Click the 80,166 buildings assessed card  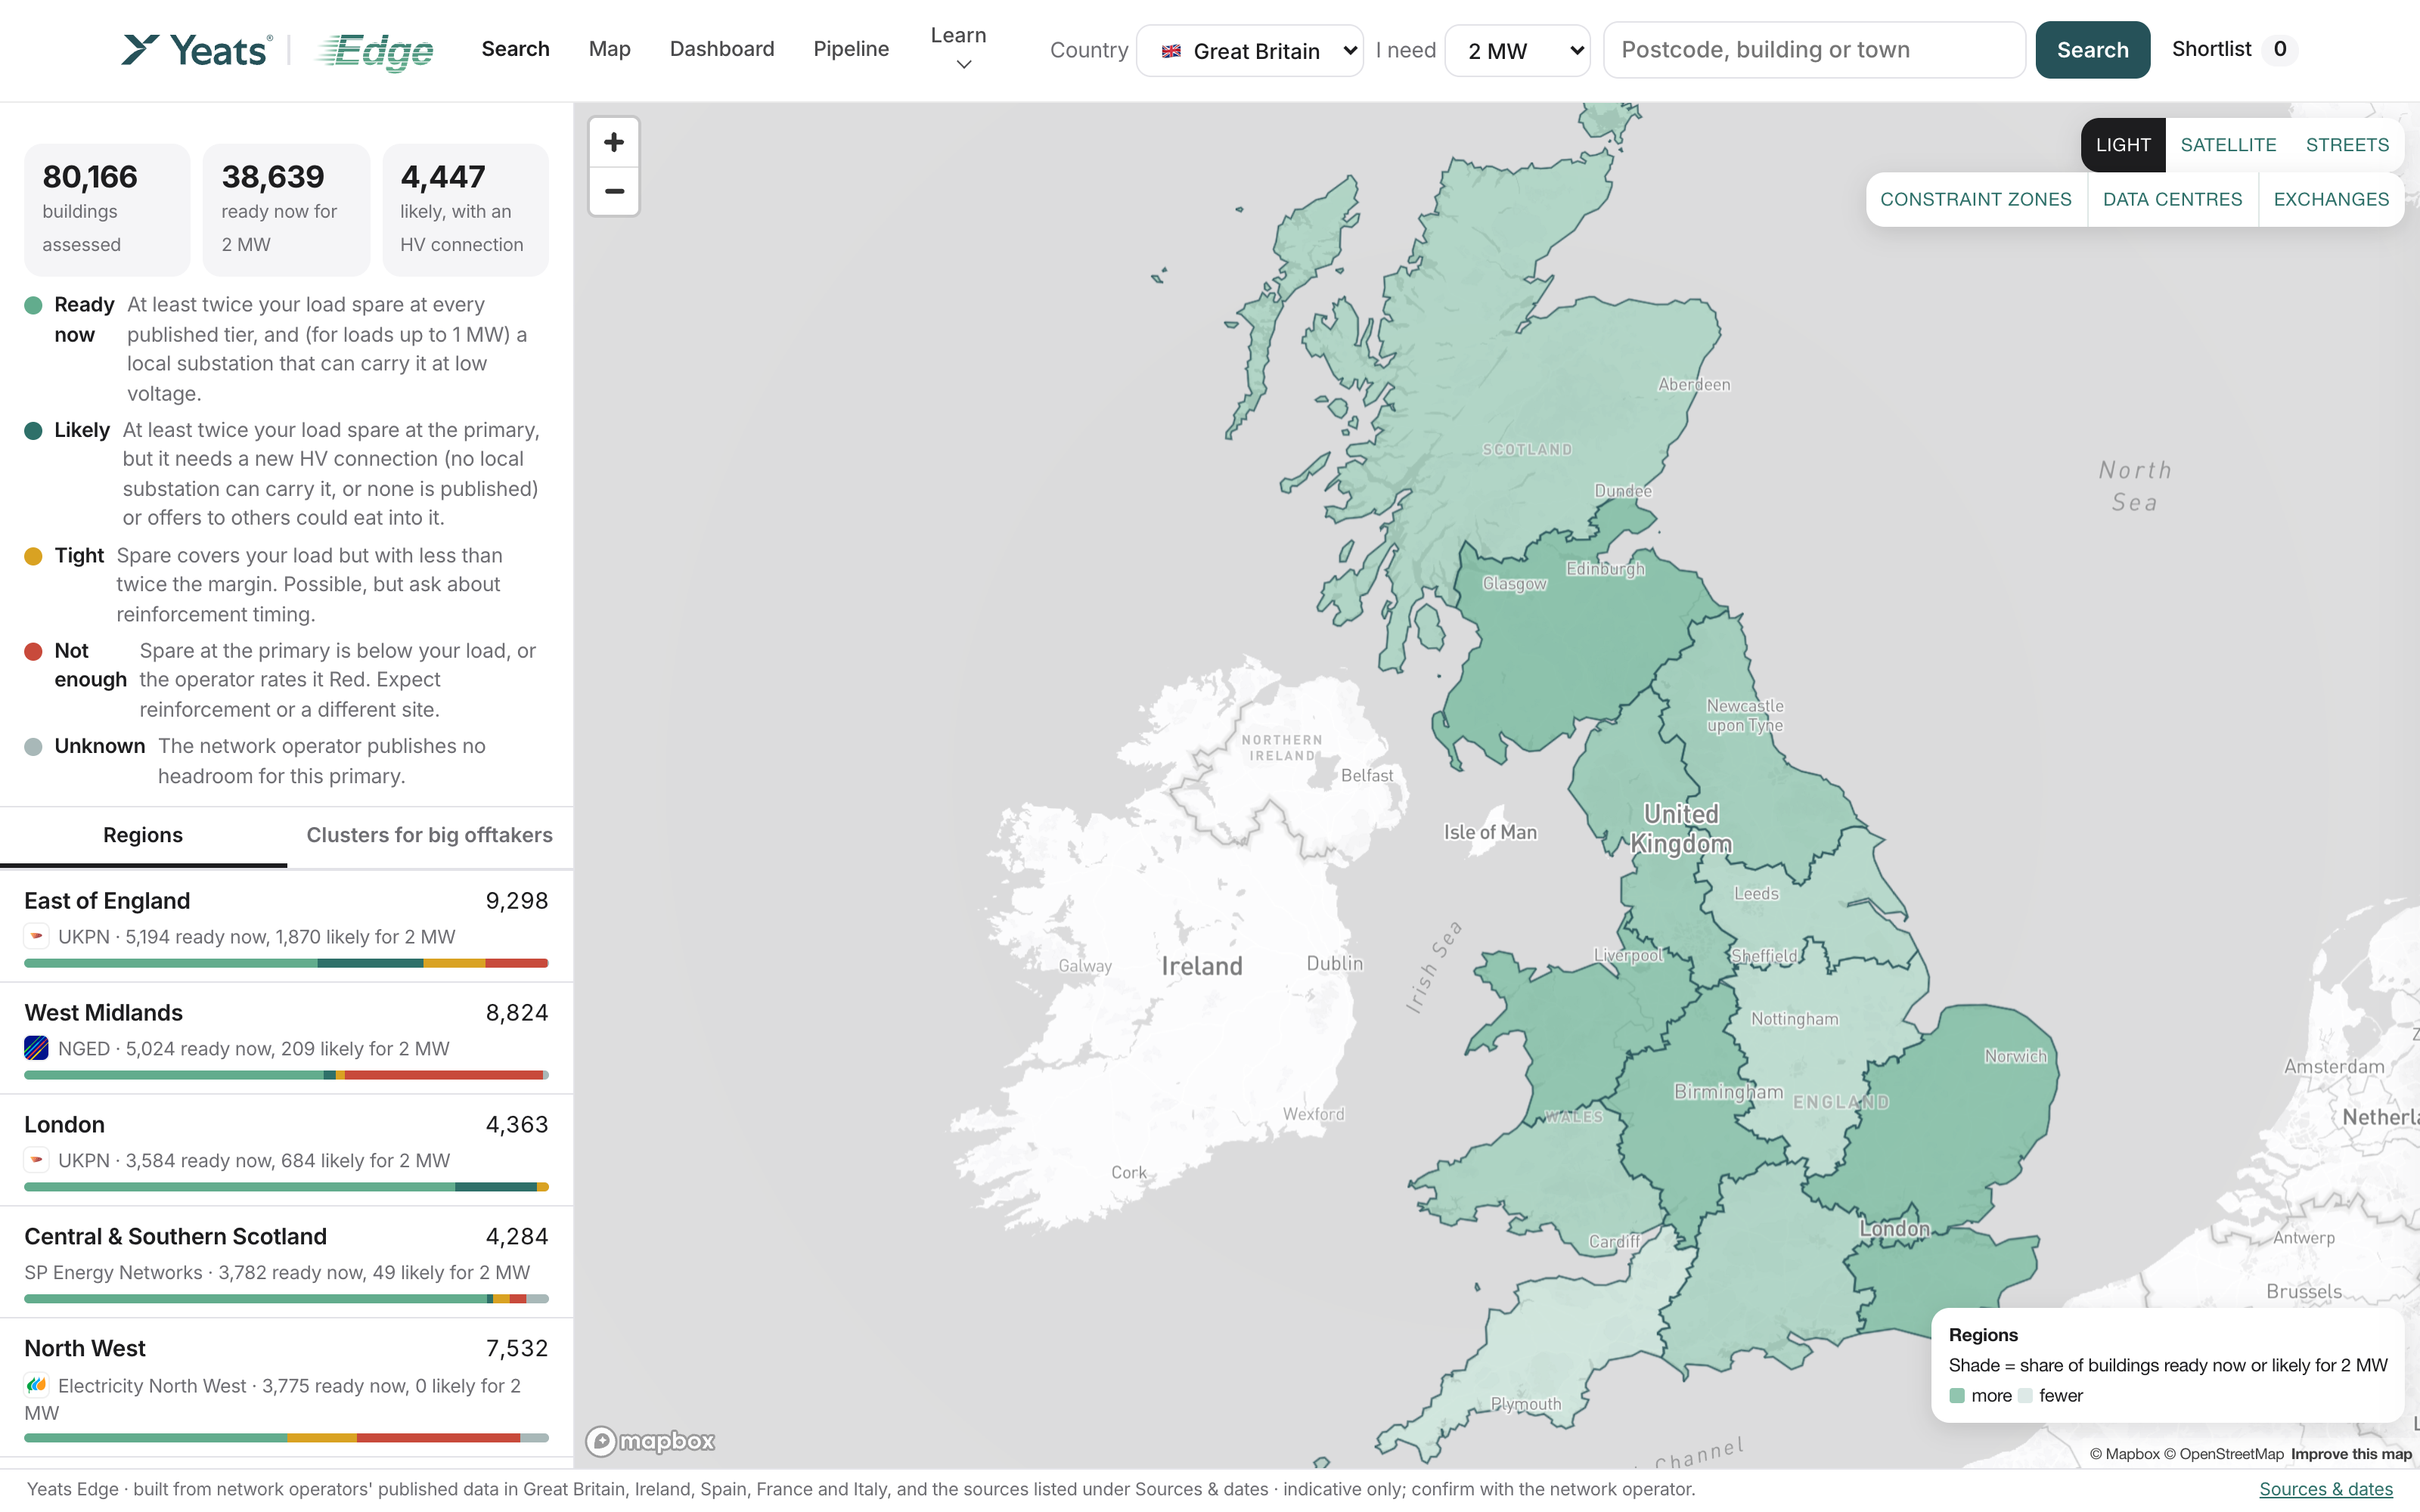tap(107, 210)
